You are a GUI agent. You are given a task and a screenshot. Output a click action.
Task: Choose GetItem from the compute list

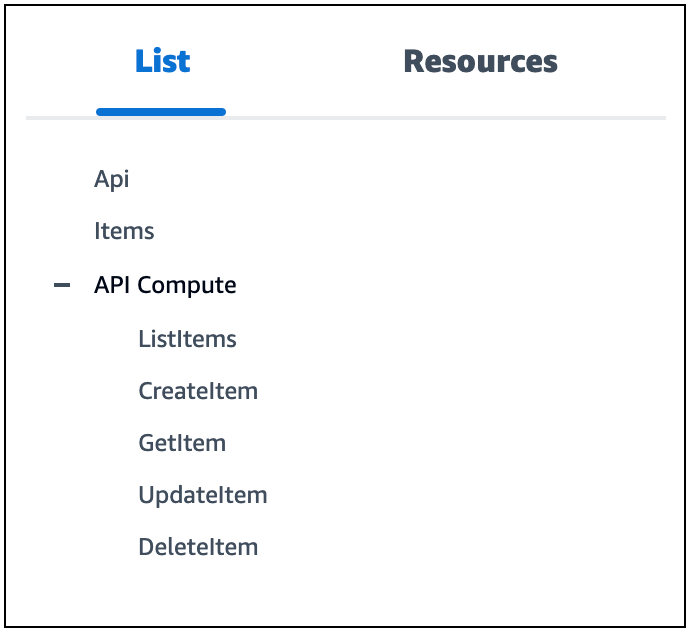(182, 443)
